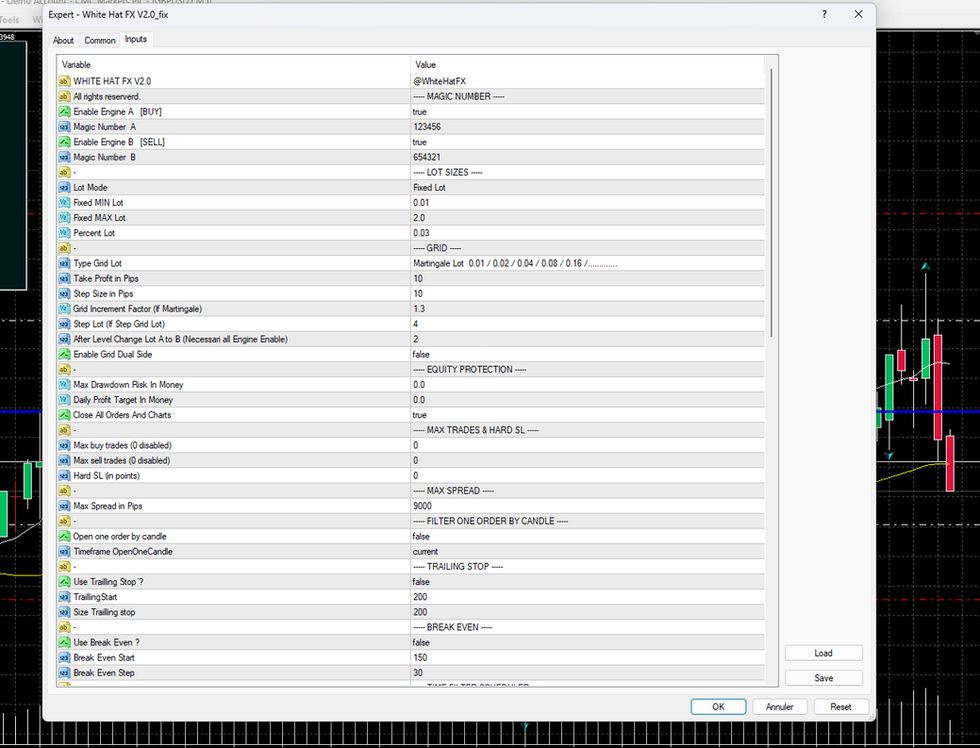Click the icon beside Max Spread in Pips
Viewport: 980px width, 748px height.
coord(64,506)
